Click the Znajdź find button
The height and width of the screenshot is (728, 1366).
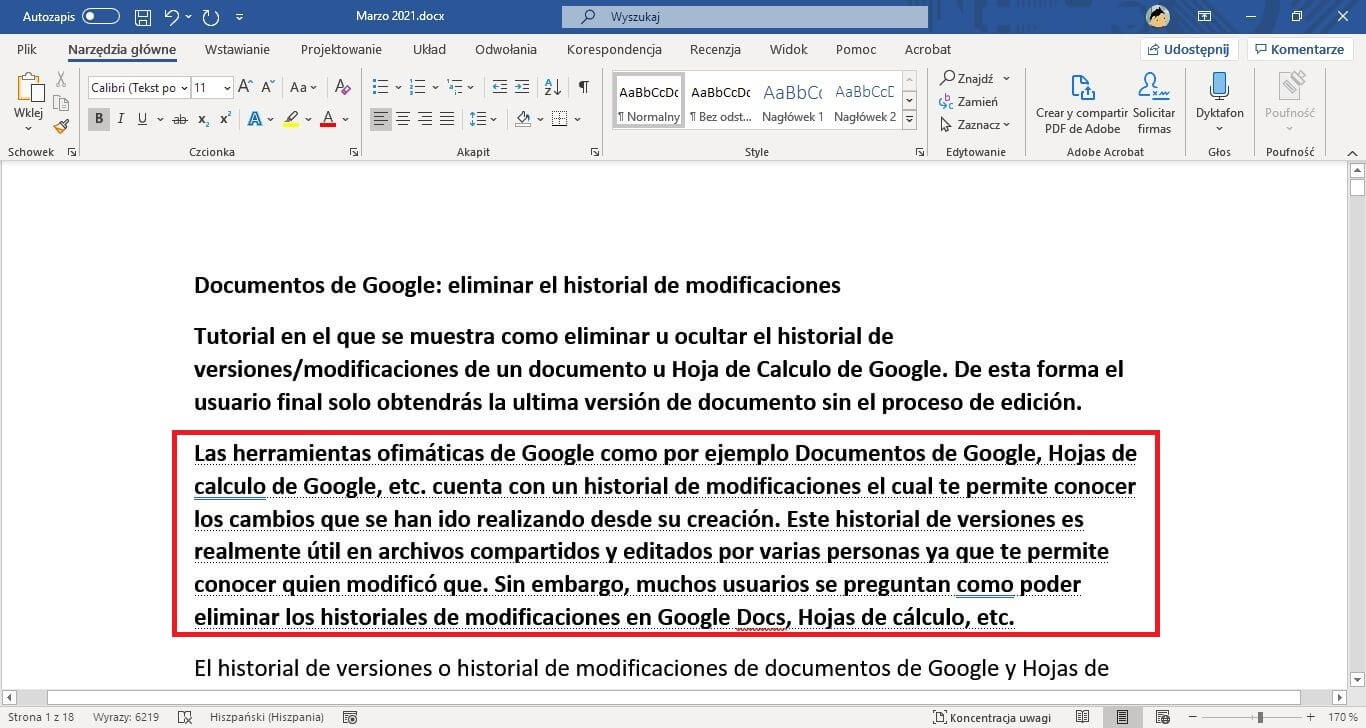(967, 78)
